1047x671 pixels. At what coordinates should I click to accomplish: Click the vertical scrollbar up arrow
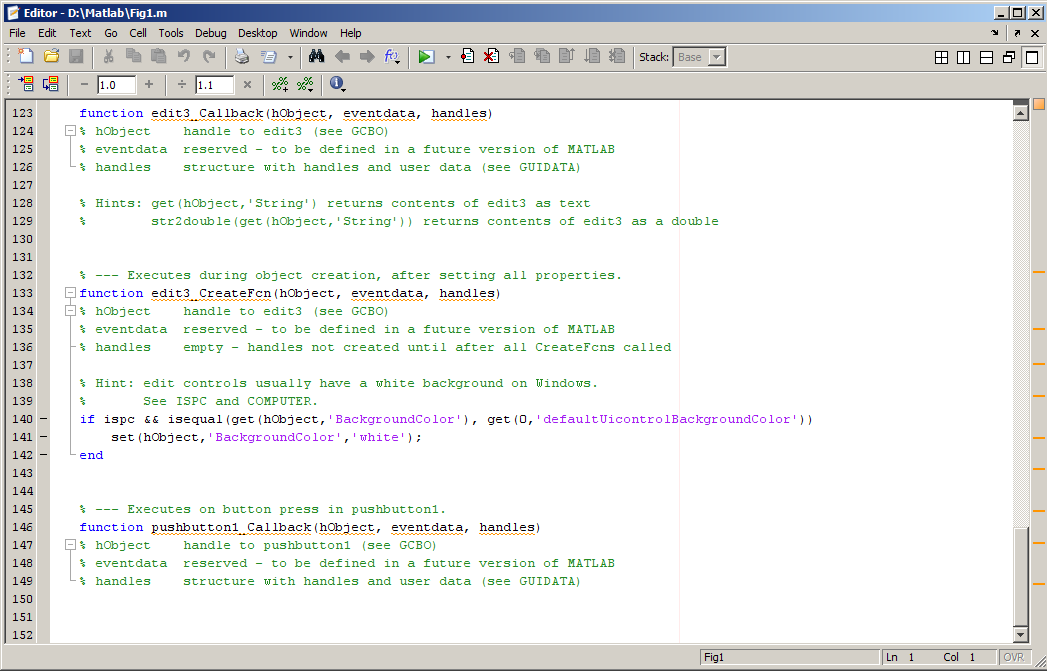(1020, 114)
